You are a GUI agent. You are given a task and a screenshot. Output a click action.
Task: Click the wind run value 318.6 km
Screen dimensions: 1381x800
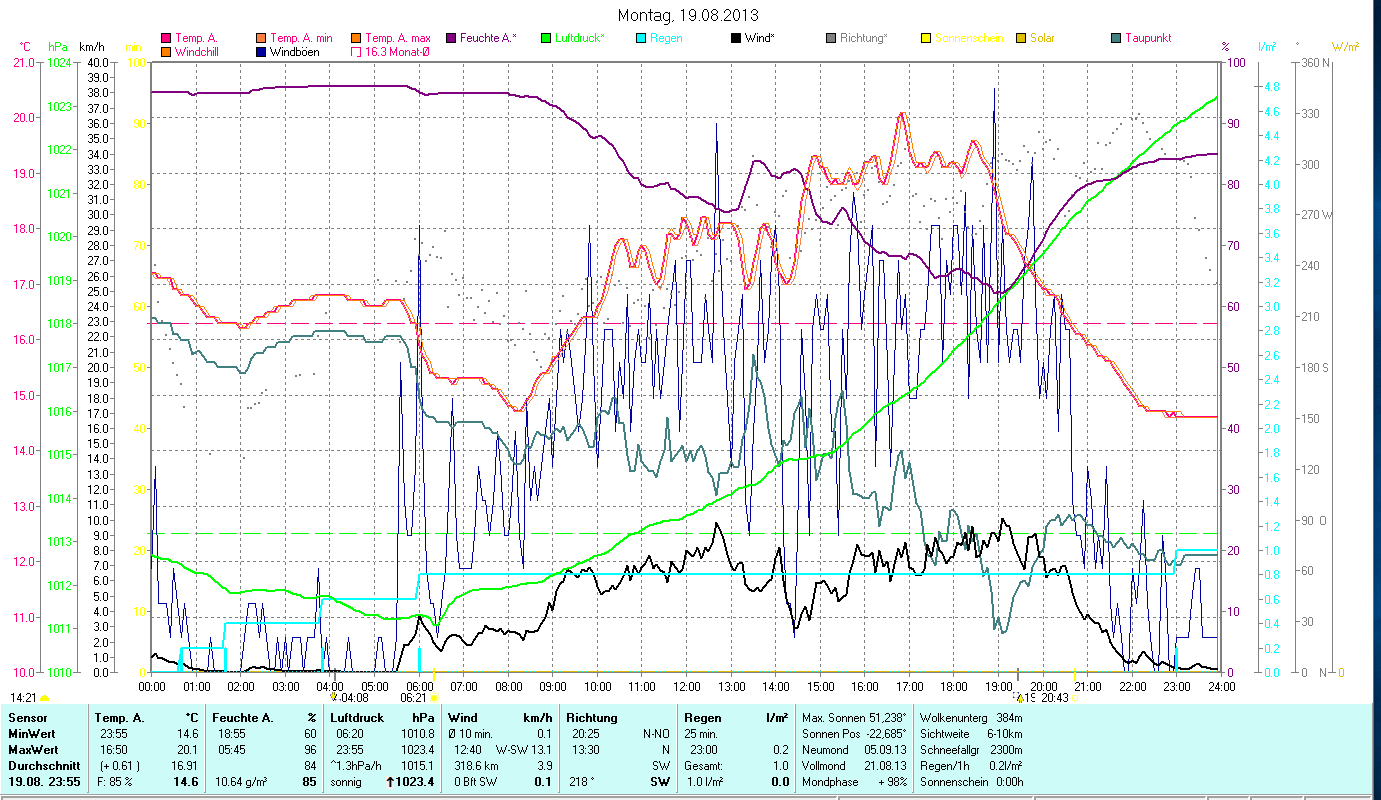click(x=474, y=766)
